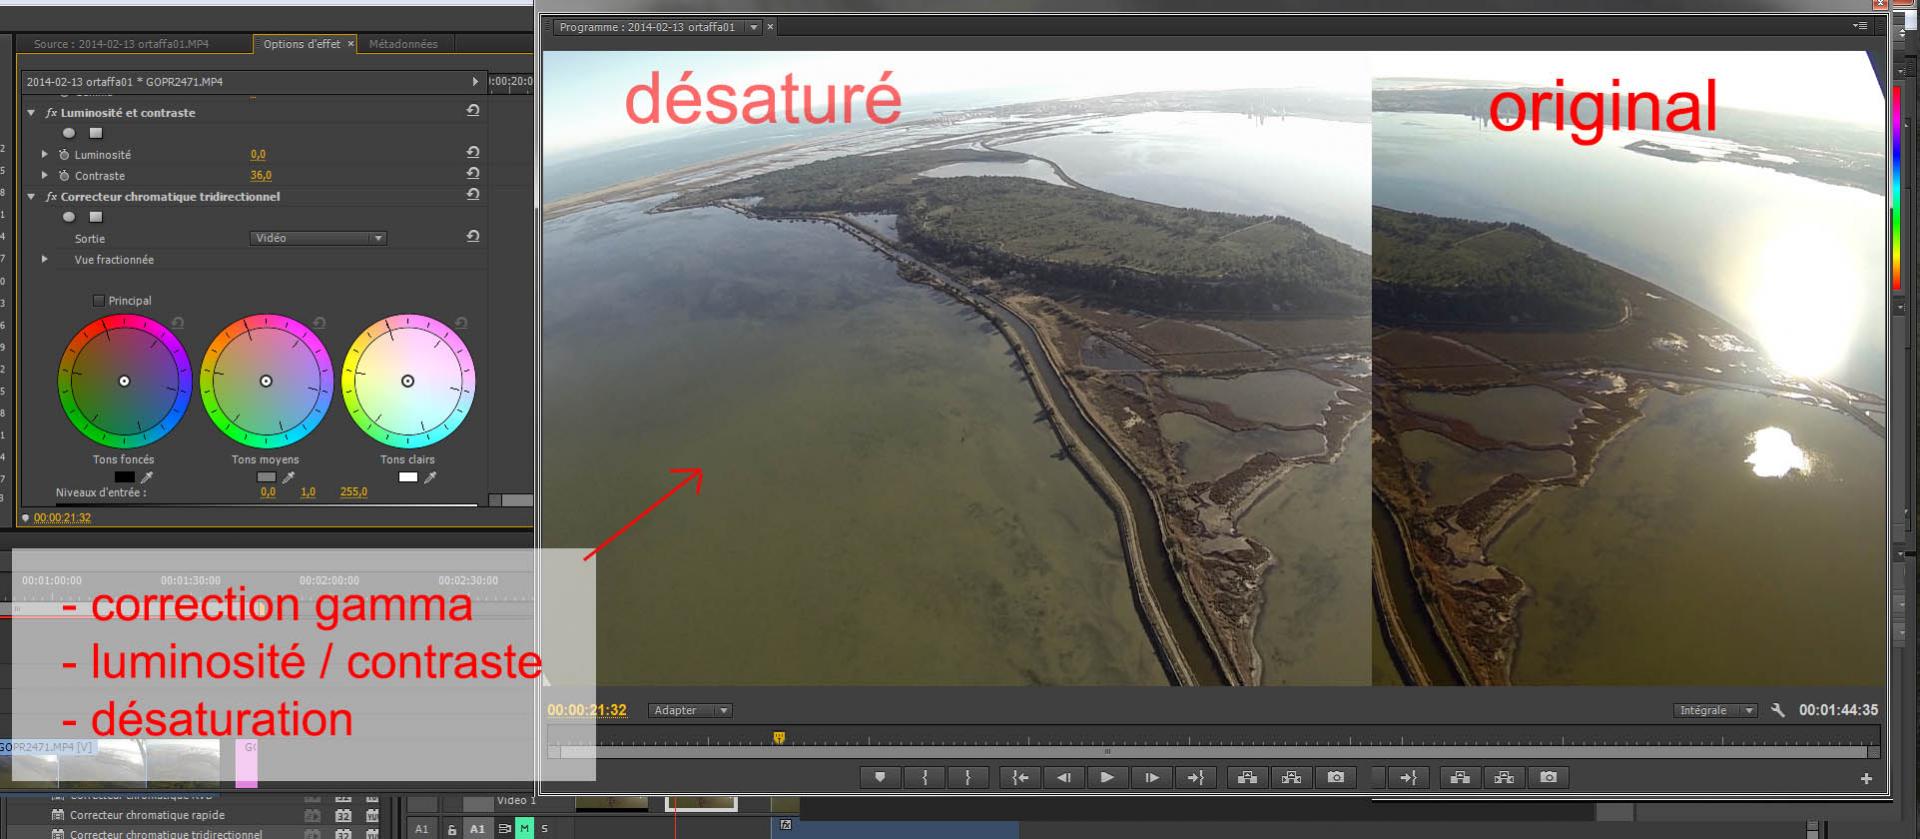This screenshot has height=839, width=1920.
Task: Click the Add Marker icon
Action: (880, 777)
